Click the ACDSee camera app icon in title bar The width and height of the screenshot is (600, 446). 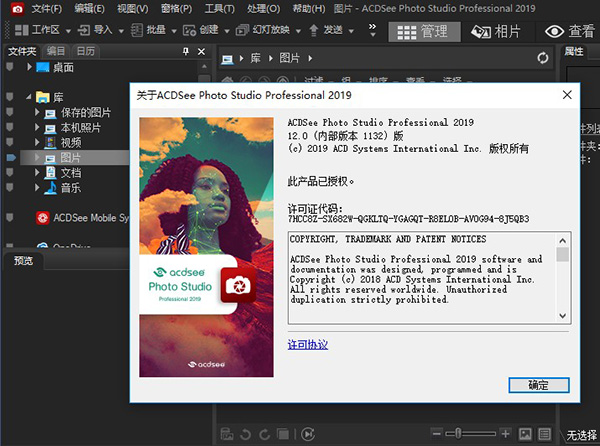click(17, 8)
